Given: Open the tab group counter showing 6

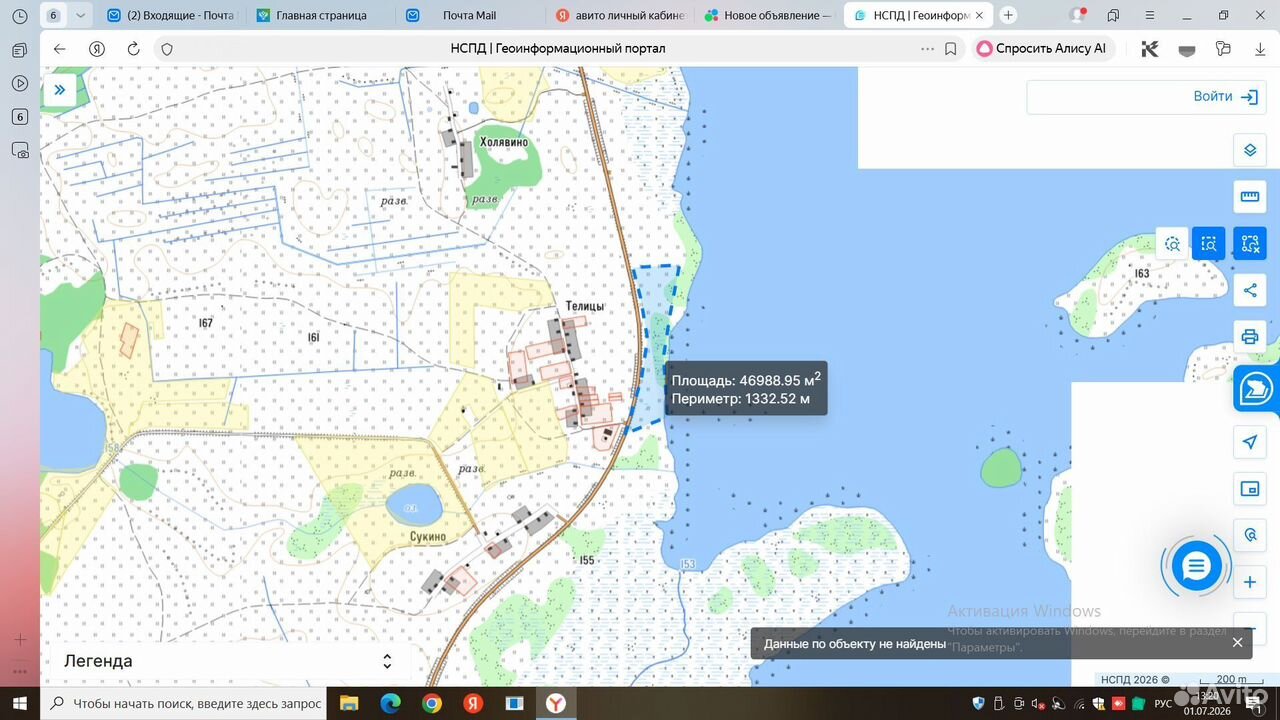Looking at the screenshot, I should (x=53, y=15).
